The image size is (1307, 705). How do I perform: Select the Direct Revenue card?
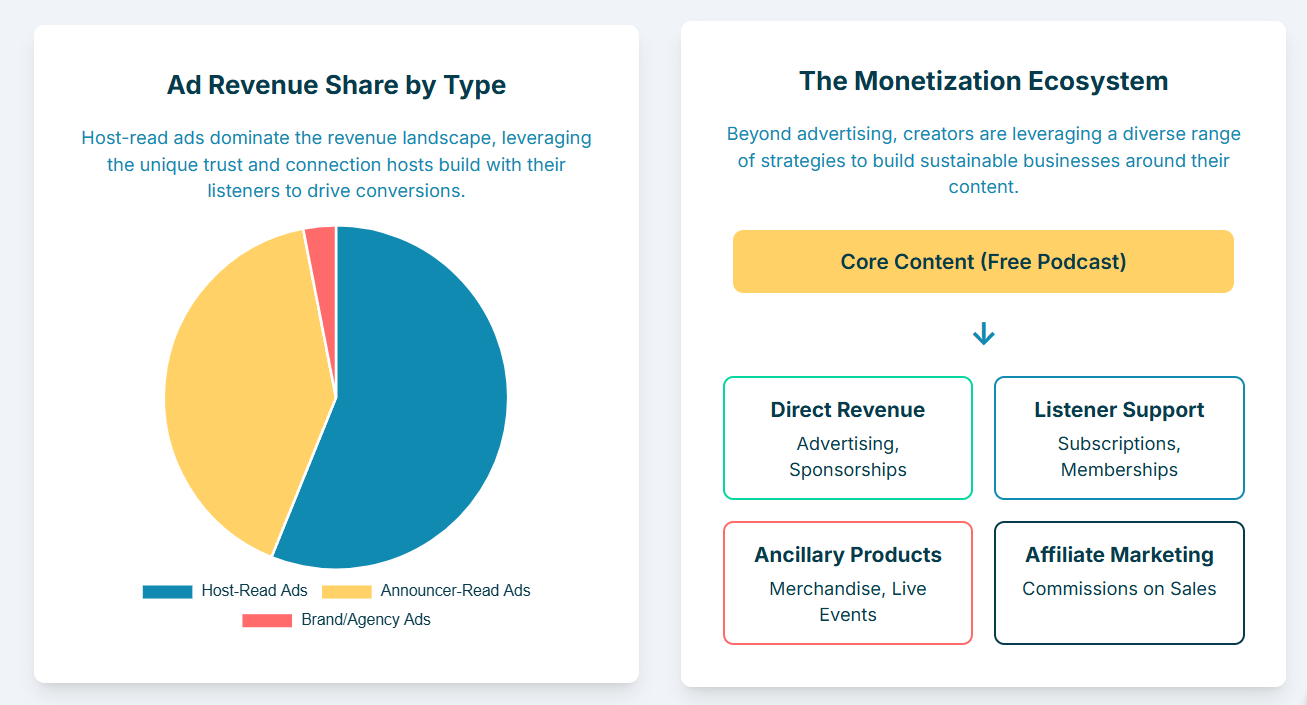[848, 438]
